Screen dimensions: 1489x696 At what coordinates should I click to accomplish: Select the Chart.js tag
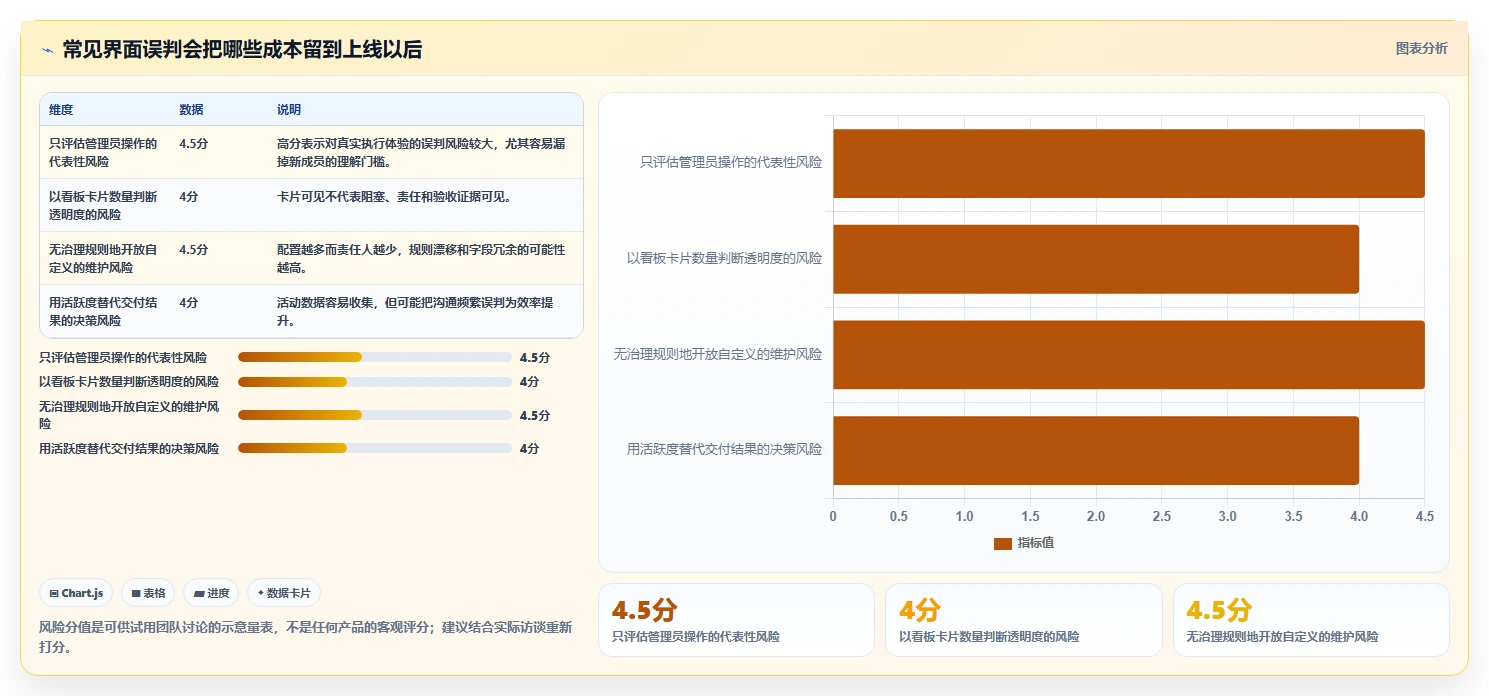coord(77,593)
